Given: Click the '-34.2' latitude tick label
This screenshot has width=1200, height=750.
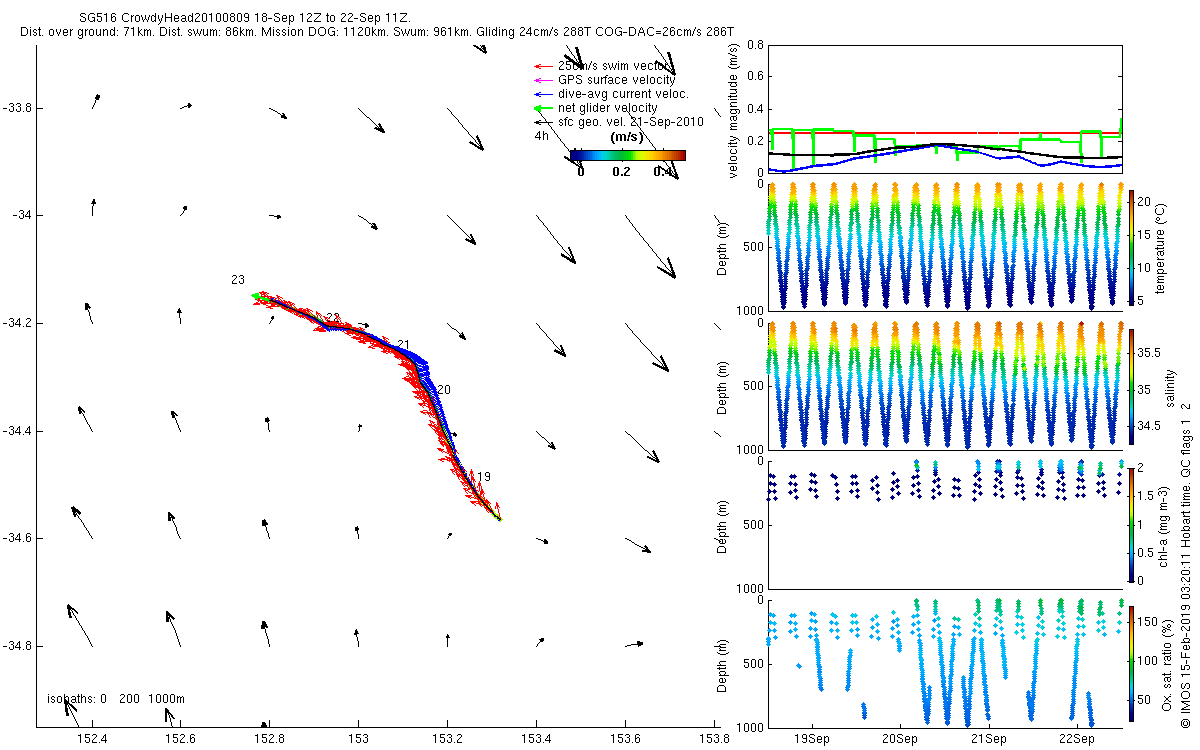Looking at the screenshot, I should tap(16, 323).
